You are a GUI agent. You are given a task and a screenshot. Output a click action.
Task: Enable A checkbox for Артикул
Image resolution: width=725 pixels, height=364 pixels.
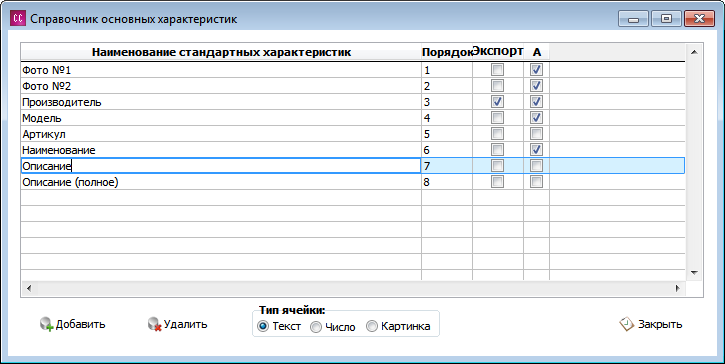(536, 134)
